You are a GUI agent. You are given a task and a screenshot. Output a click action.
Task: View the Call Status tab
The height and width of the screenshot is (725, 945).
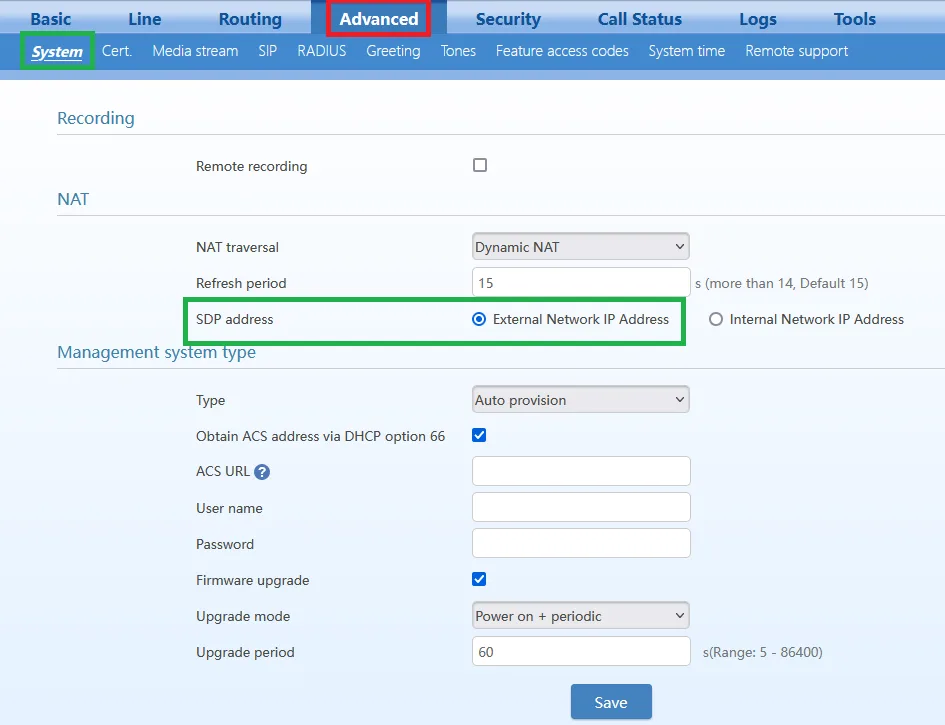[x=639, y=19]
